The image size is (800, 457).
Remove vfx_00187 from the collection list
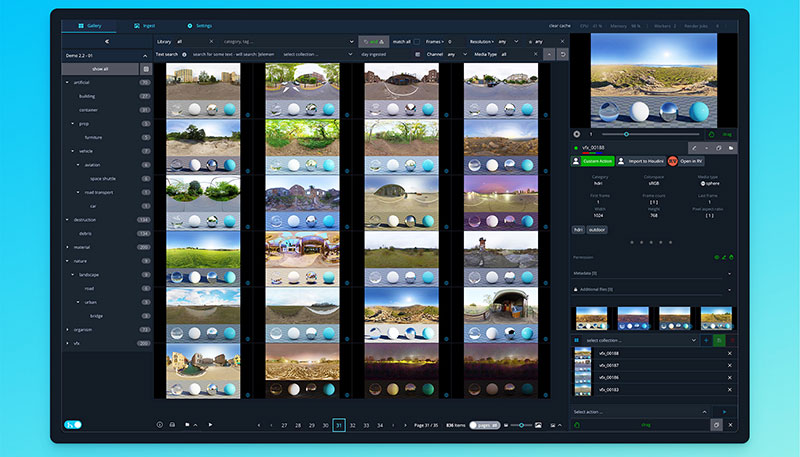730,365
